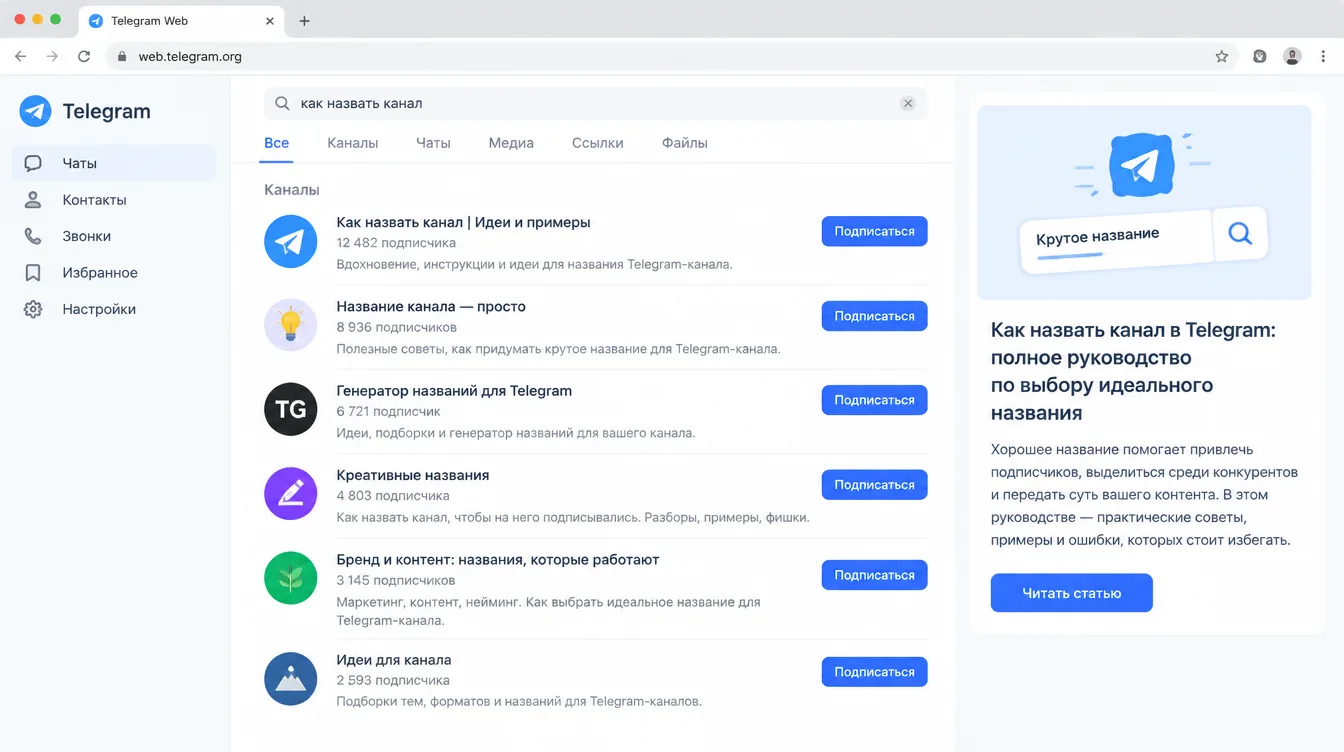Subscribe to Бренд и контент channel
The width and height of the screenshot is (1344, 752).
coord(875,575)
